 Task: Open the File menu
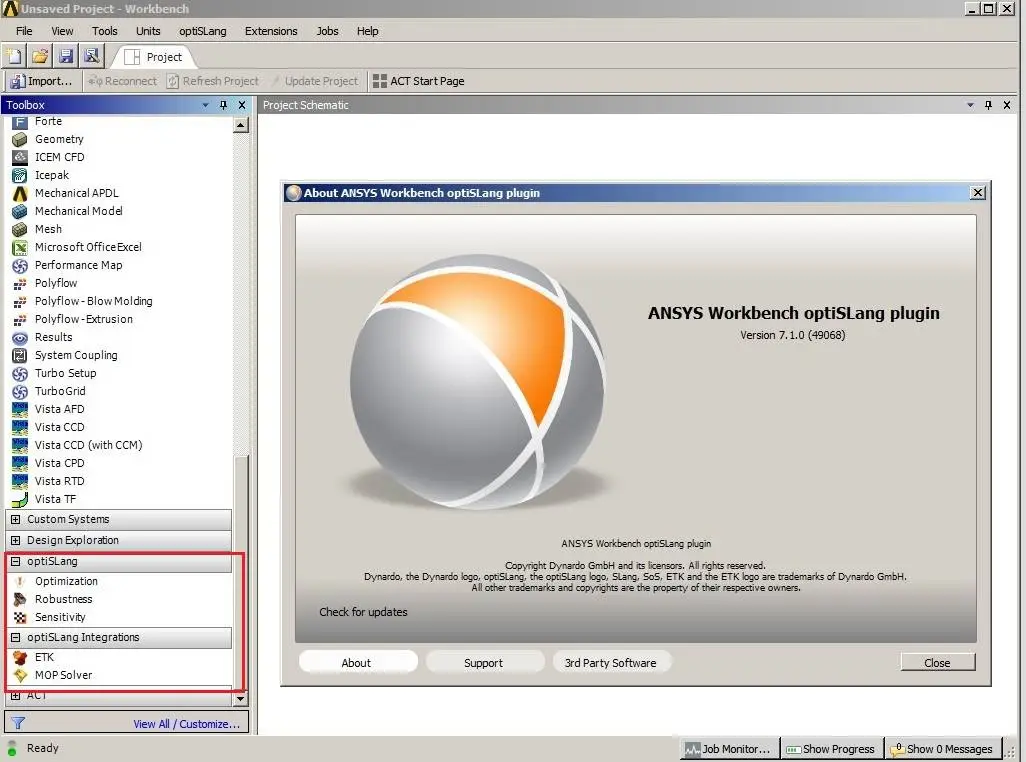(x=24, y=31)
